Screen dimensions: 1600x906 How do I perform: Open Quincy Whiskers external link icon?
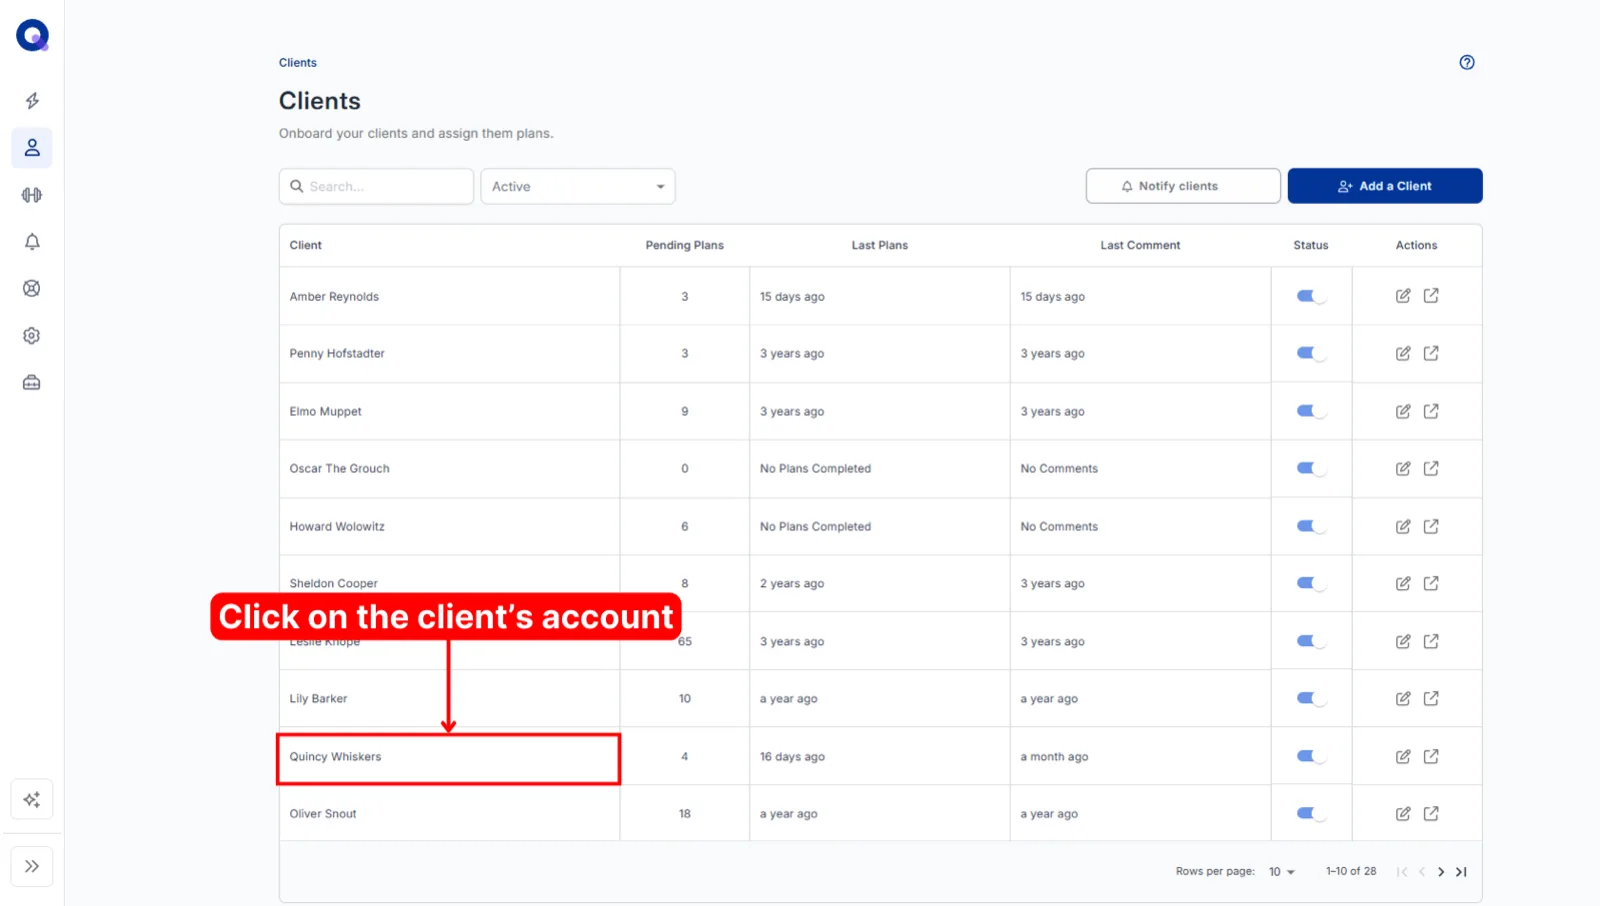[1431, 756]
